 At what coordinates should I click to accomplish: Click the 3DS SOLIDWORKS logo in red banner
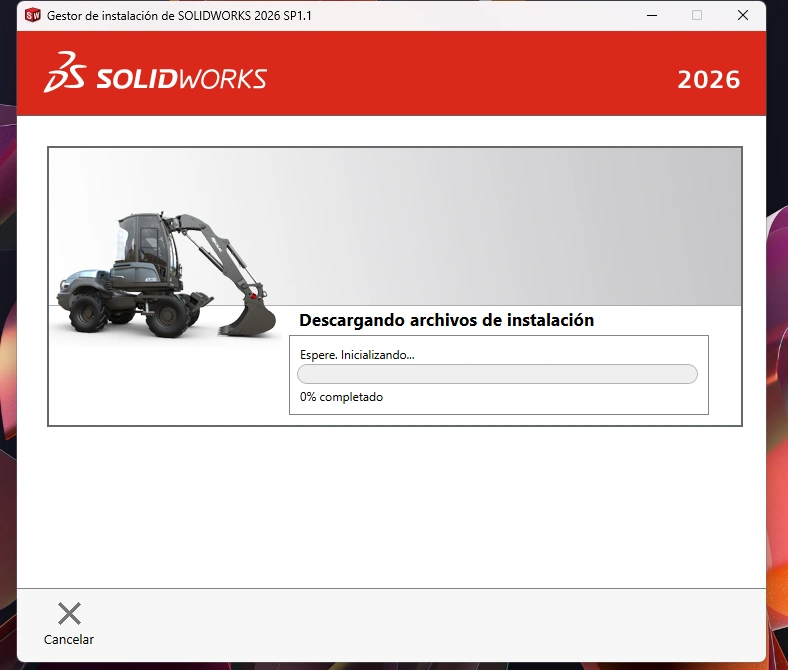[x=155, y=72]
